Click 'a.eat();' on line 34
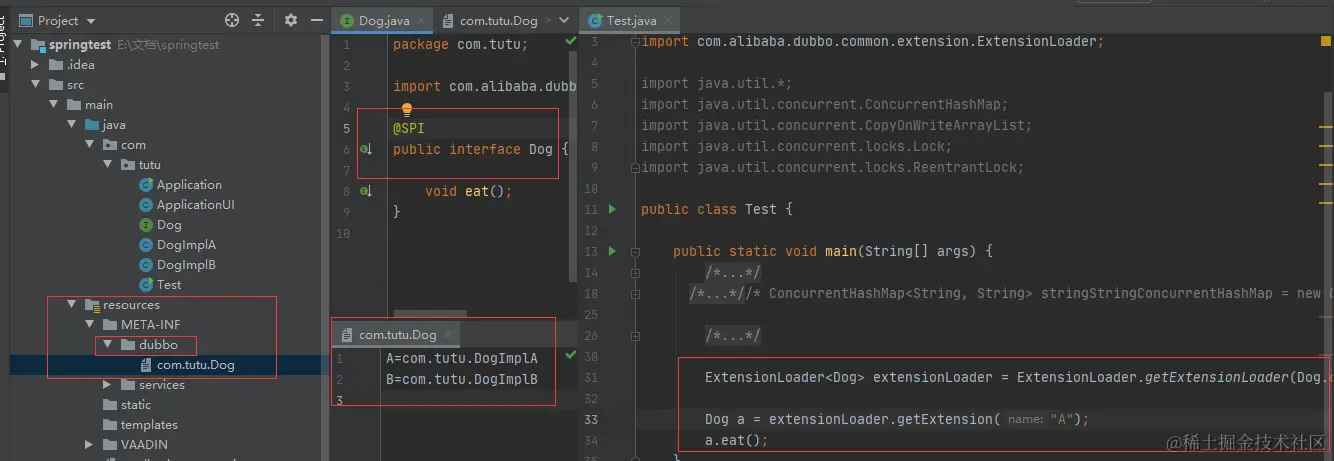 coord(736,440)
